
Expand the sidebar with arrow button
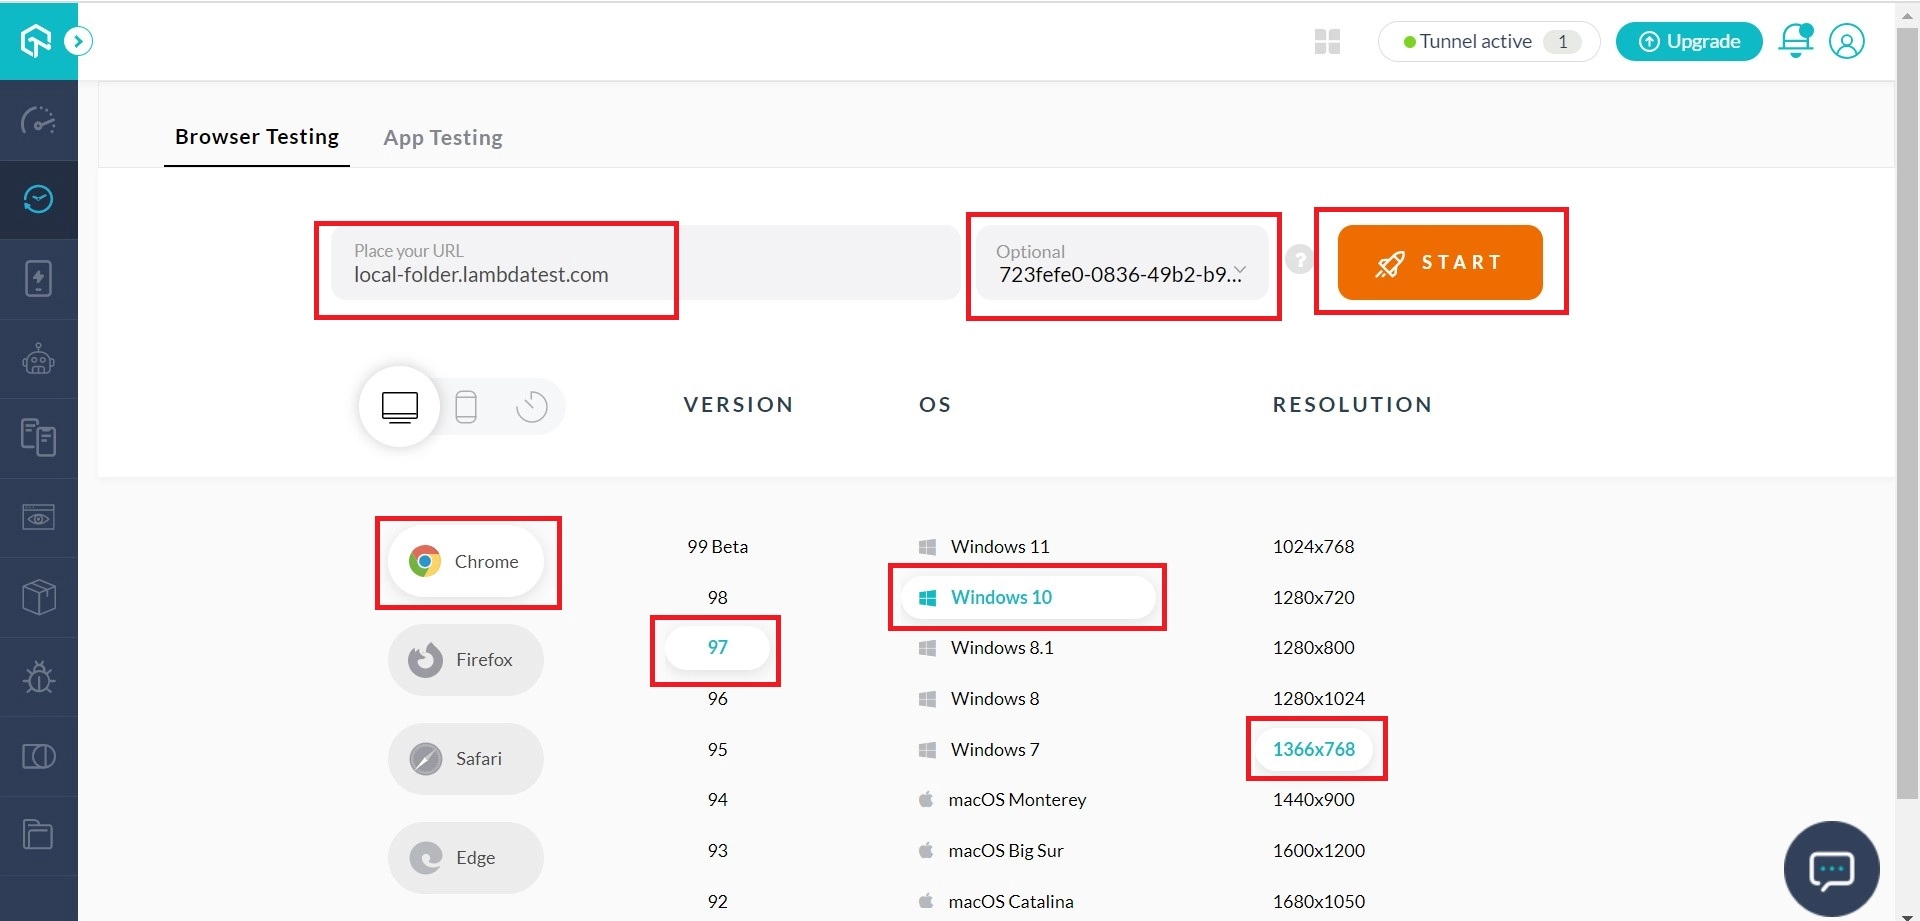pos(78,41)
